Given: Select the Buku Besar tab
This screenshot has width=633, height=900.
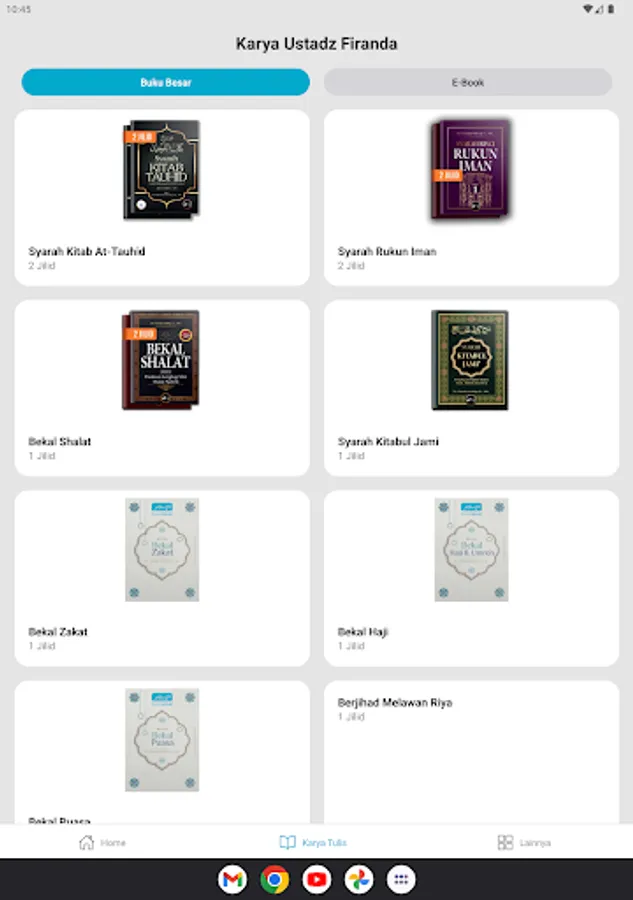Looking at the screenshot, I should 165,82.
